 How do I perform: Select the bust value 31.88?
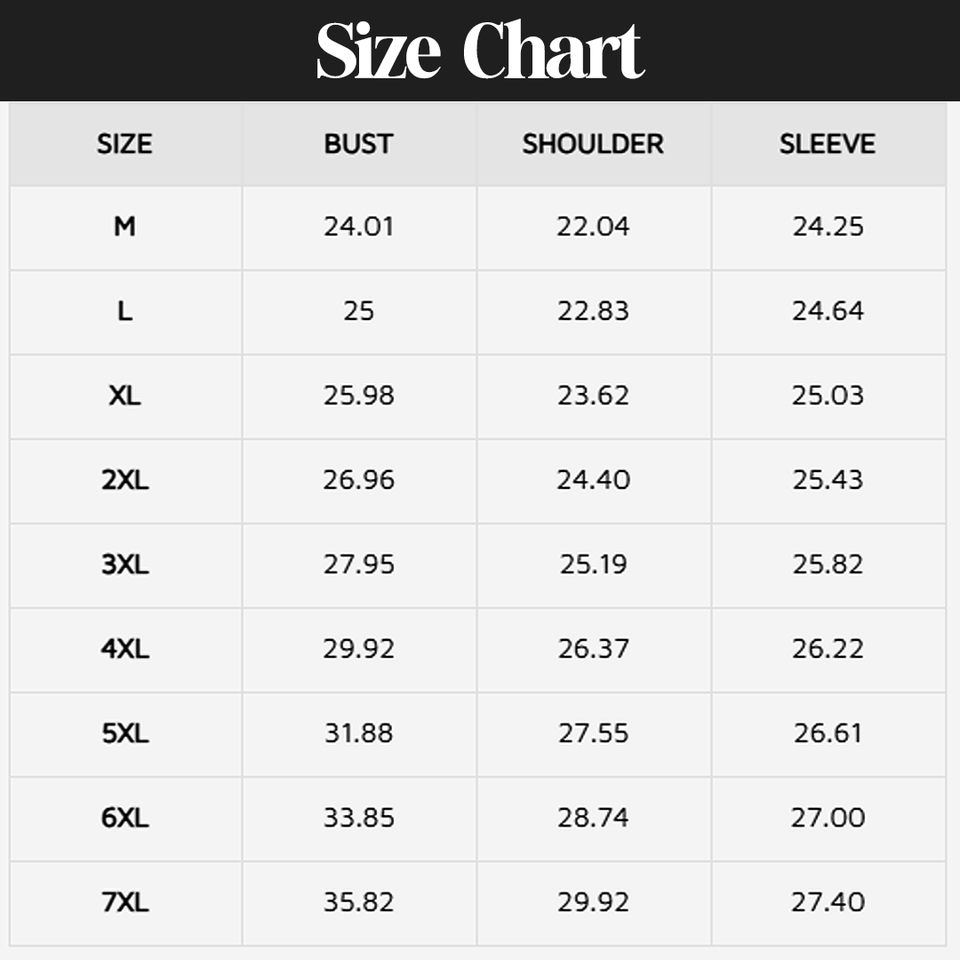[x=358, y=733]
